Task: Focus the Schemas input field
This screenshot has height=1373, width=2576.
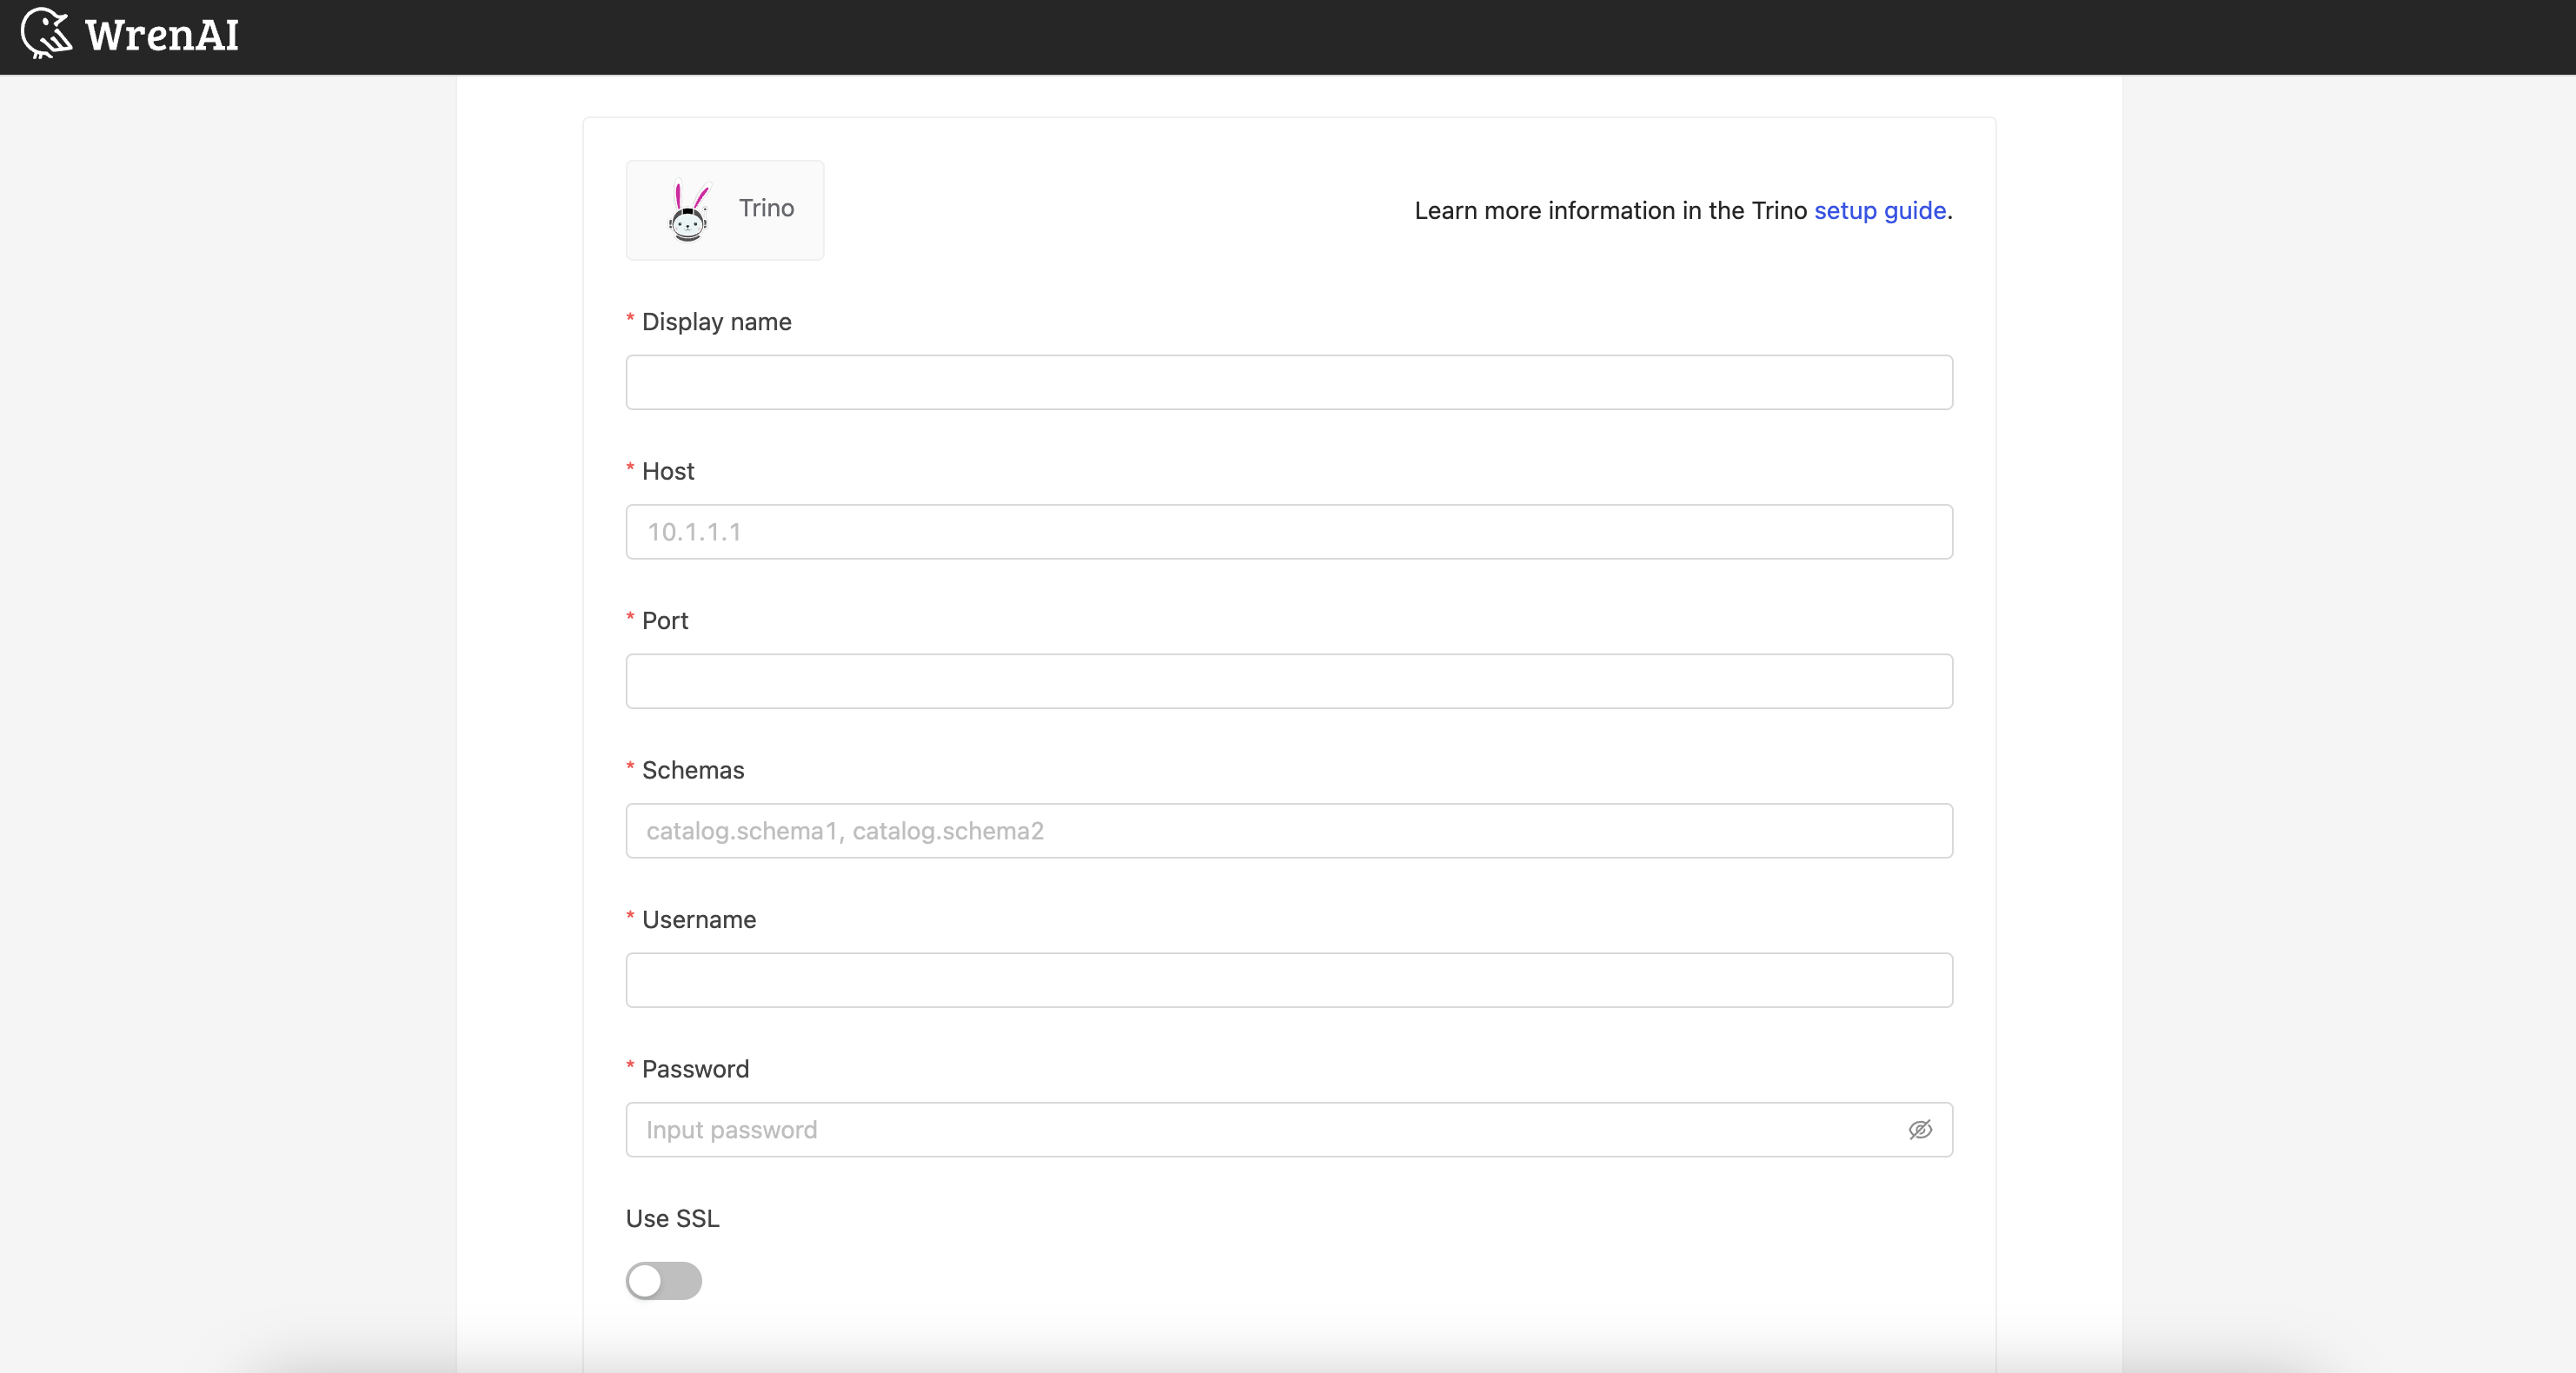Action: click(1289, 831)
